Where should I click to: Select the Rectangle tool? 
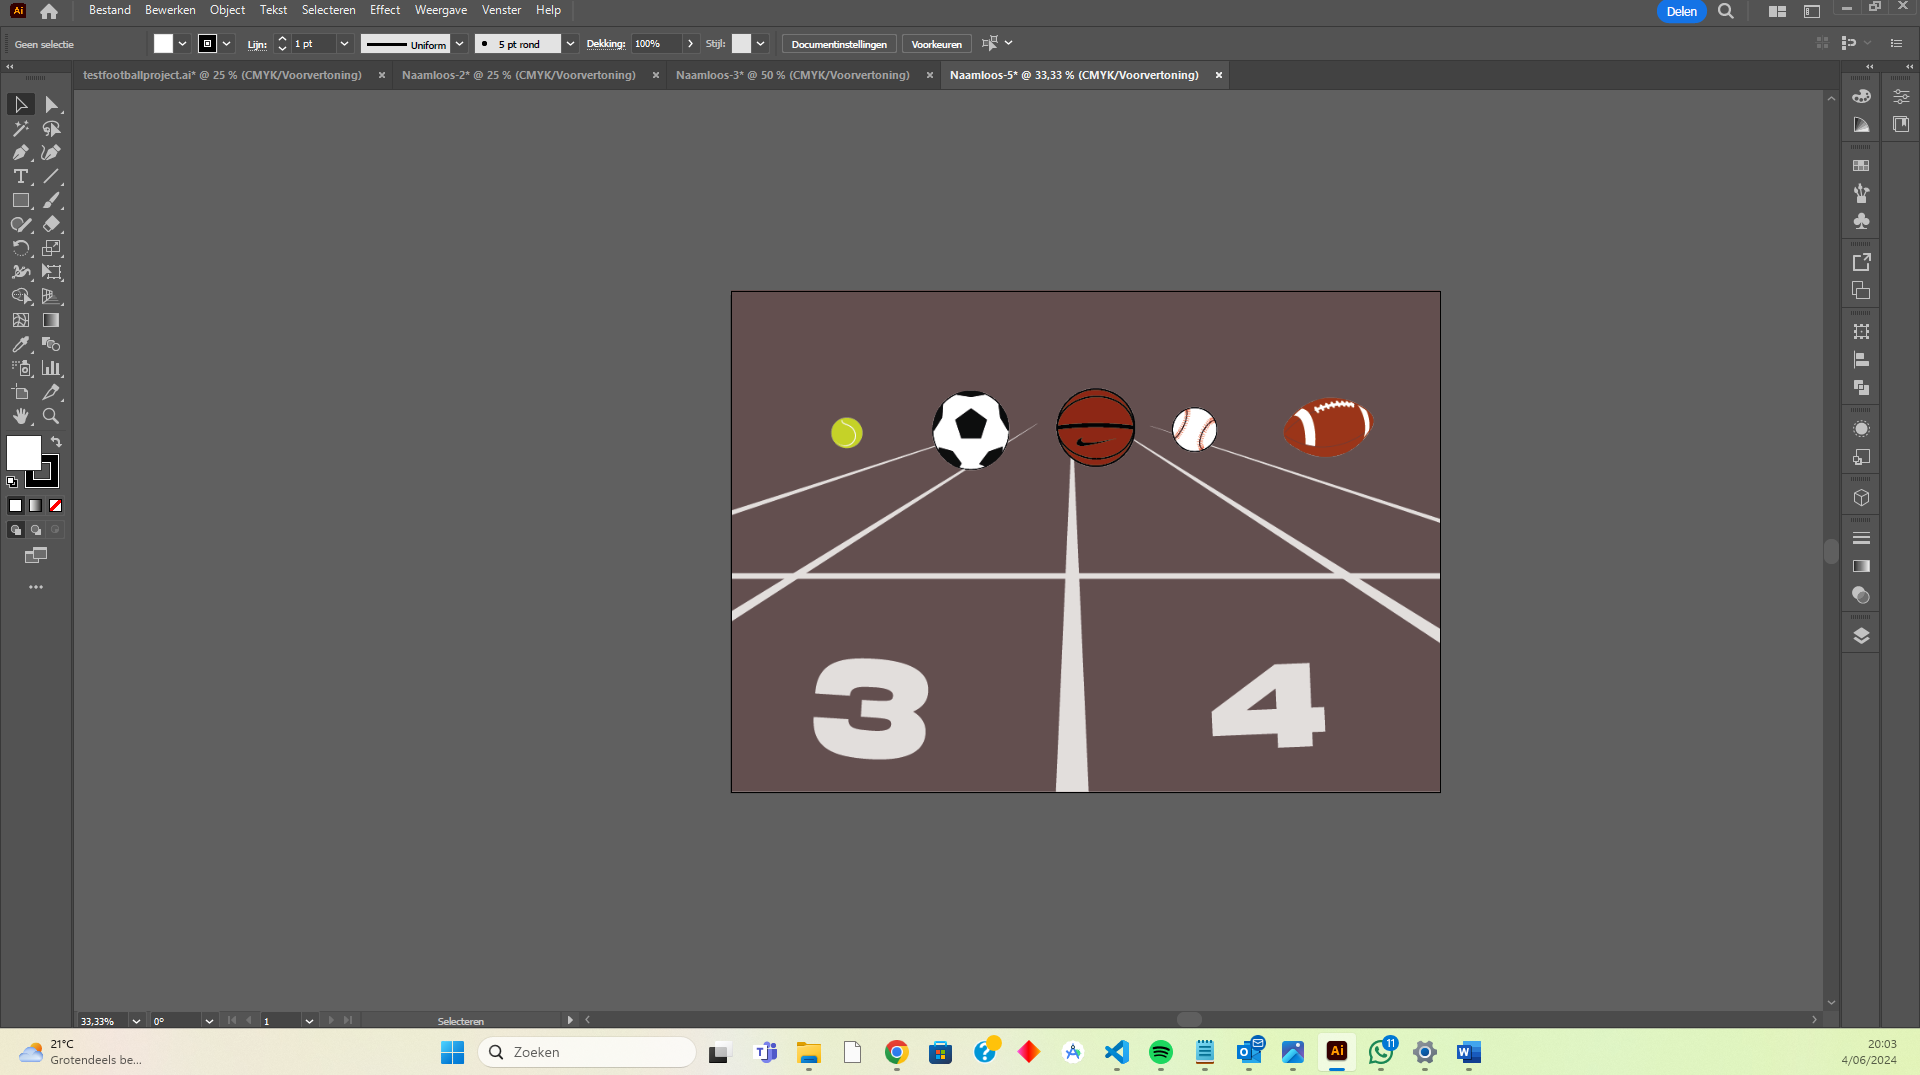click(20, 201)
